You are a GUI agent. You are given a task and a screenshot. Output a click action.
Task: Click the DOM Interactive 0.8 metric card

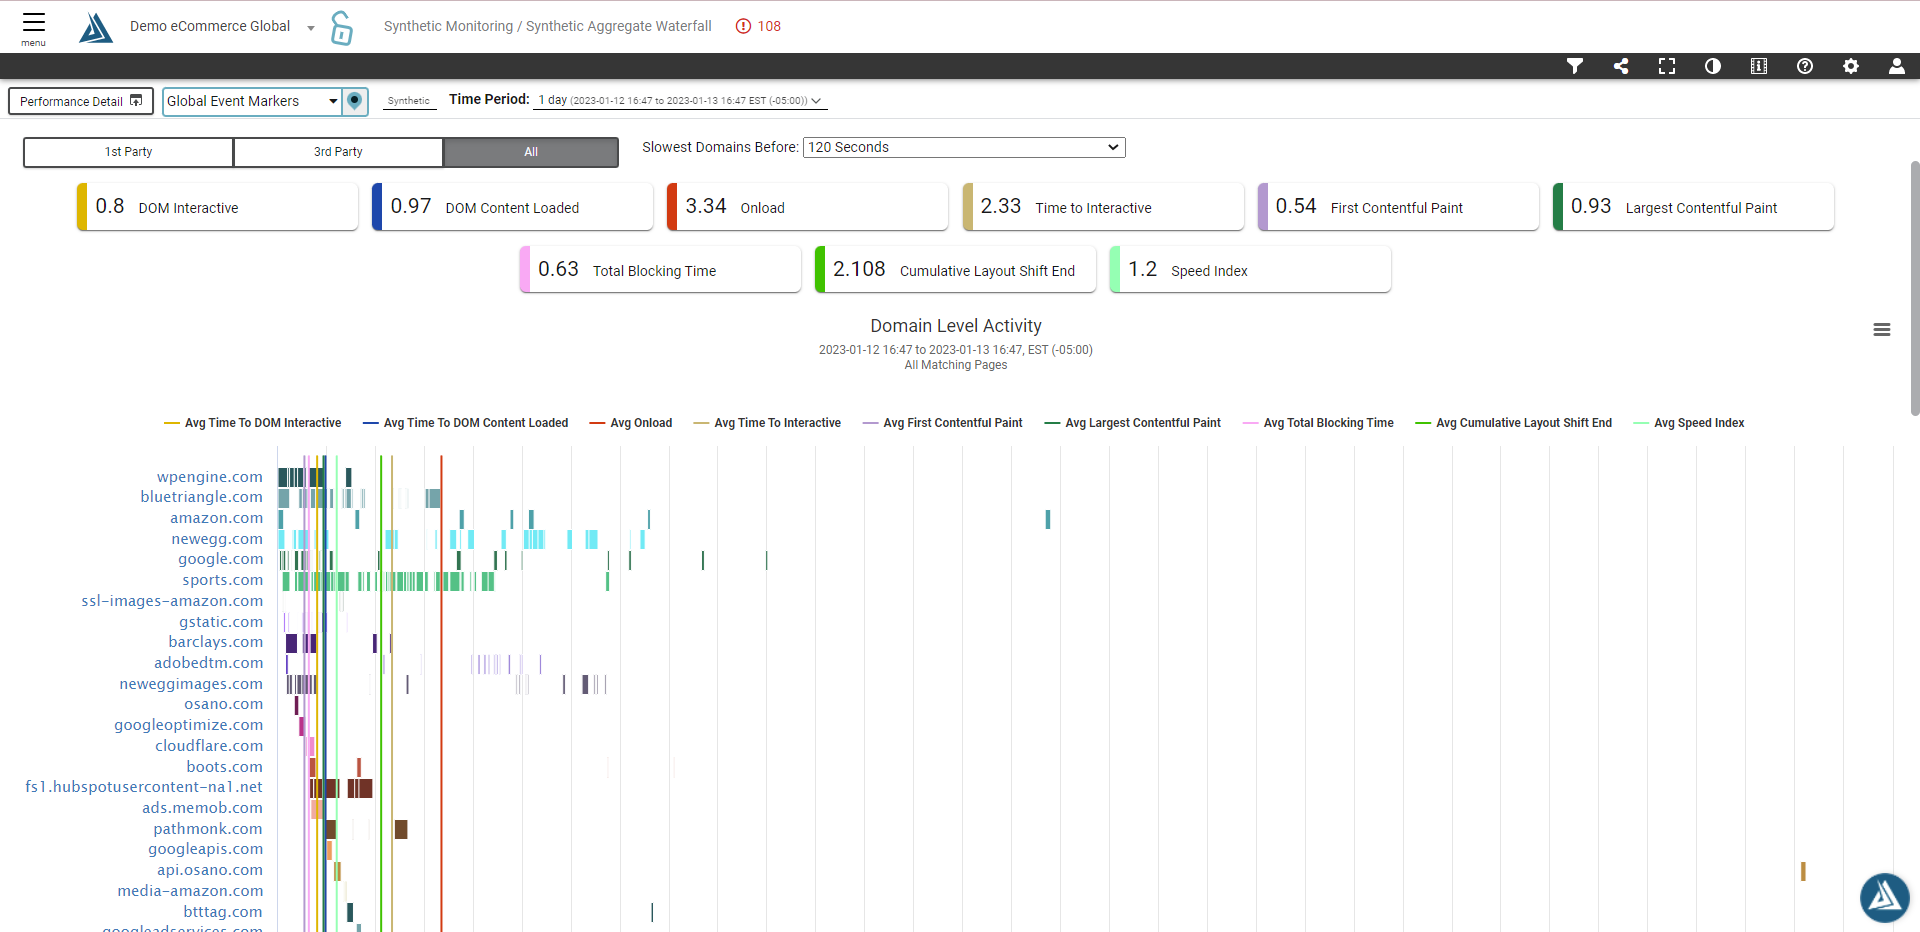[218, 207]
